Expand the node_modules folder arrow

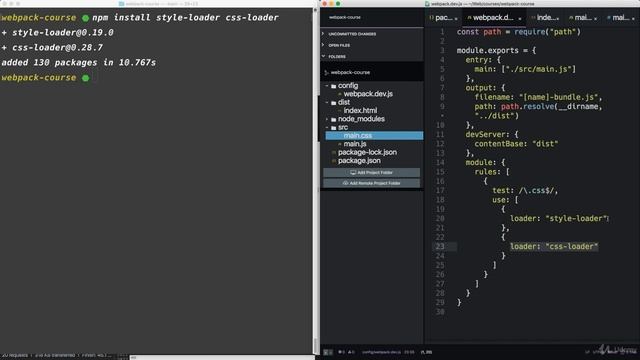pyautogui.click(x=327, y=119)
